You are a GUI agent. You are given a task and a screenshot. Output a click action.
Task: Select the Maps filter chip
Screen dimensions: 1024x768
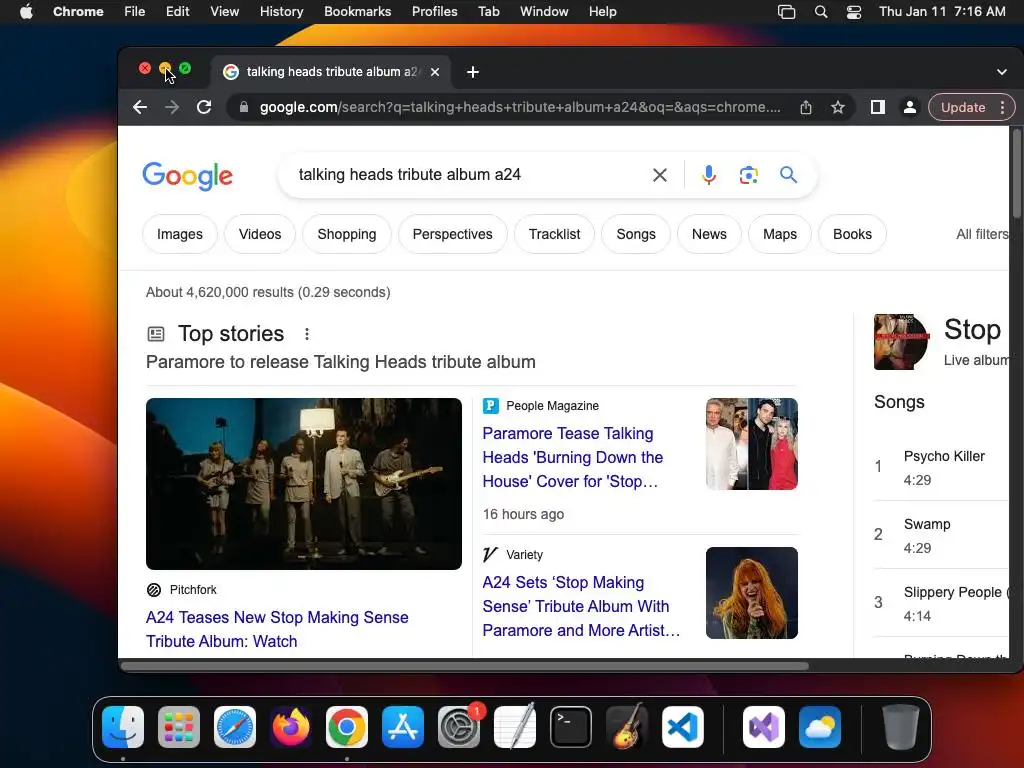coord(780,234)
